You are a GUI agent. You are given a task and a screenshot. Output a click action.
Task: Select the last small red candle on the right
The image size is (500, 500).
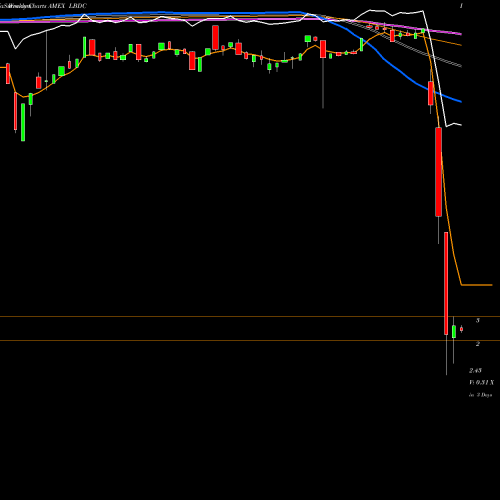461,329
